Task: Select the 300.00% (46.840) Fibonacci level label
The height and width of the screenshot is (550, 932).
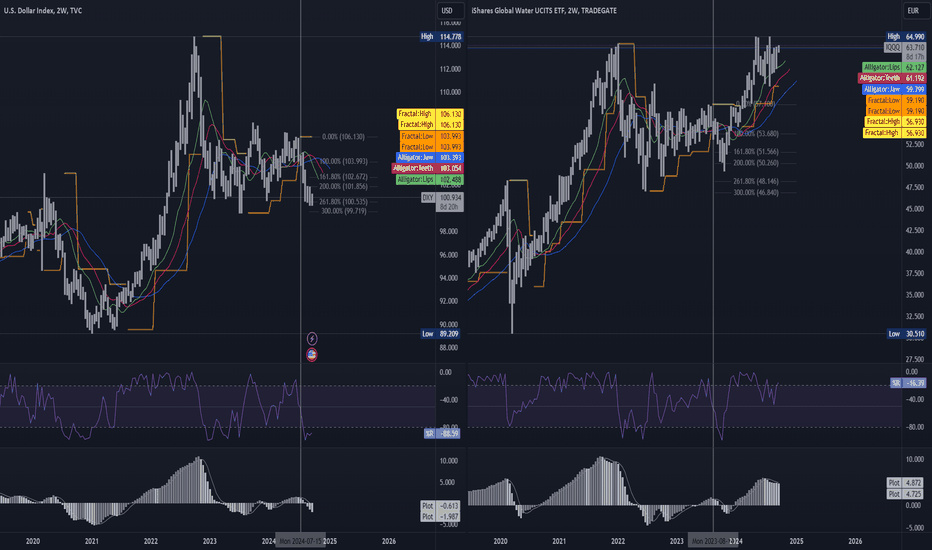Action: pos(756,193)
